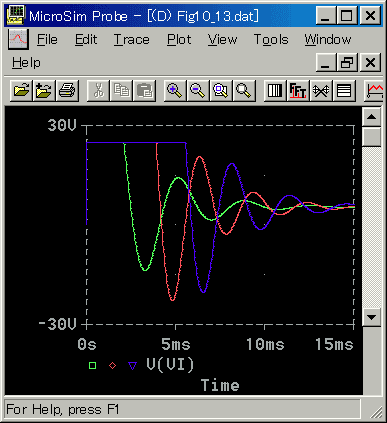Image resolution: width=387 pixels, height=423 pixels.
Task: Open the Window menu
Action: pos(328,40)
